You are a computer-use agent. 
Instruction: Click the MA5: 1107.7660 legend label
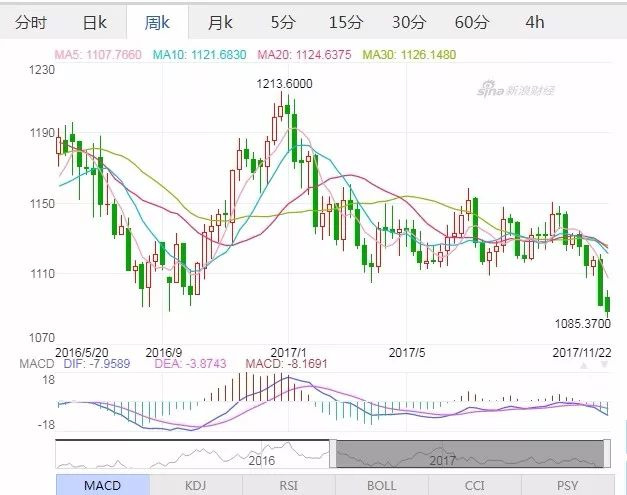pyautogui.click(x=98, y=54)
